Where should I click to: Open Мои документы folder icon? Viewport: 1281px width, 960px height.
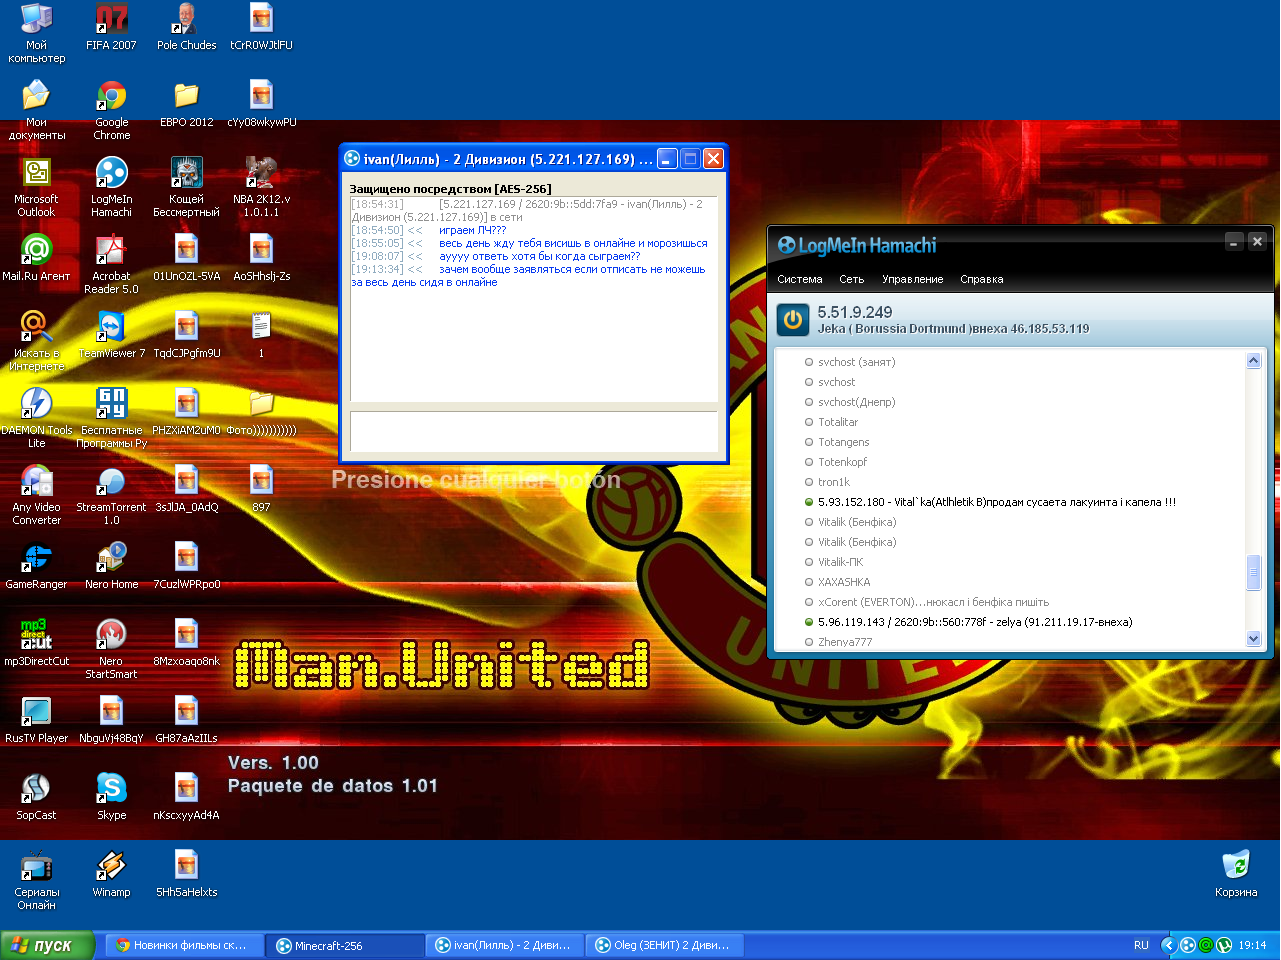pyautogui.click(x=36, y=110)
